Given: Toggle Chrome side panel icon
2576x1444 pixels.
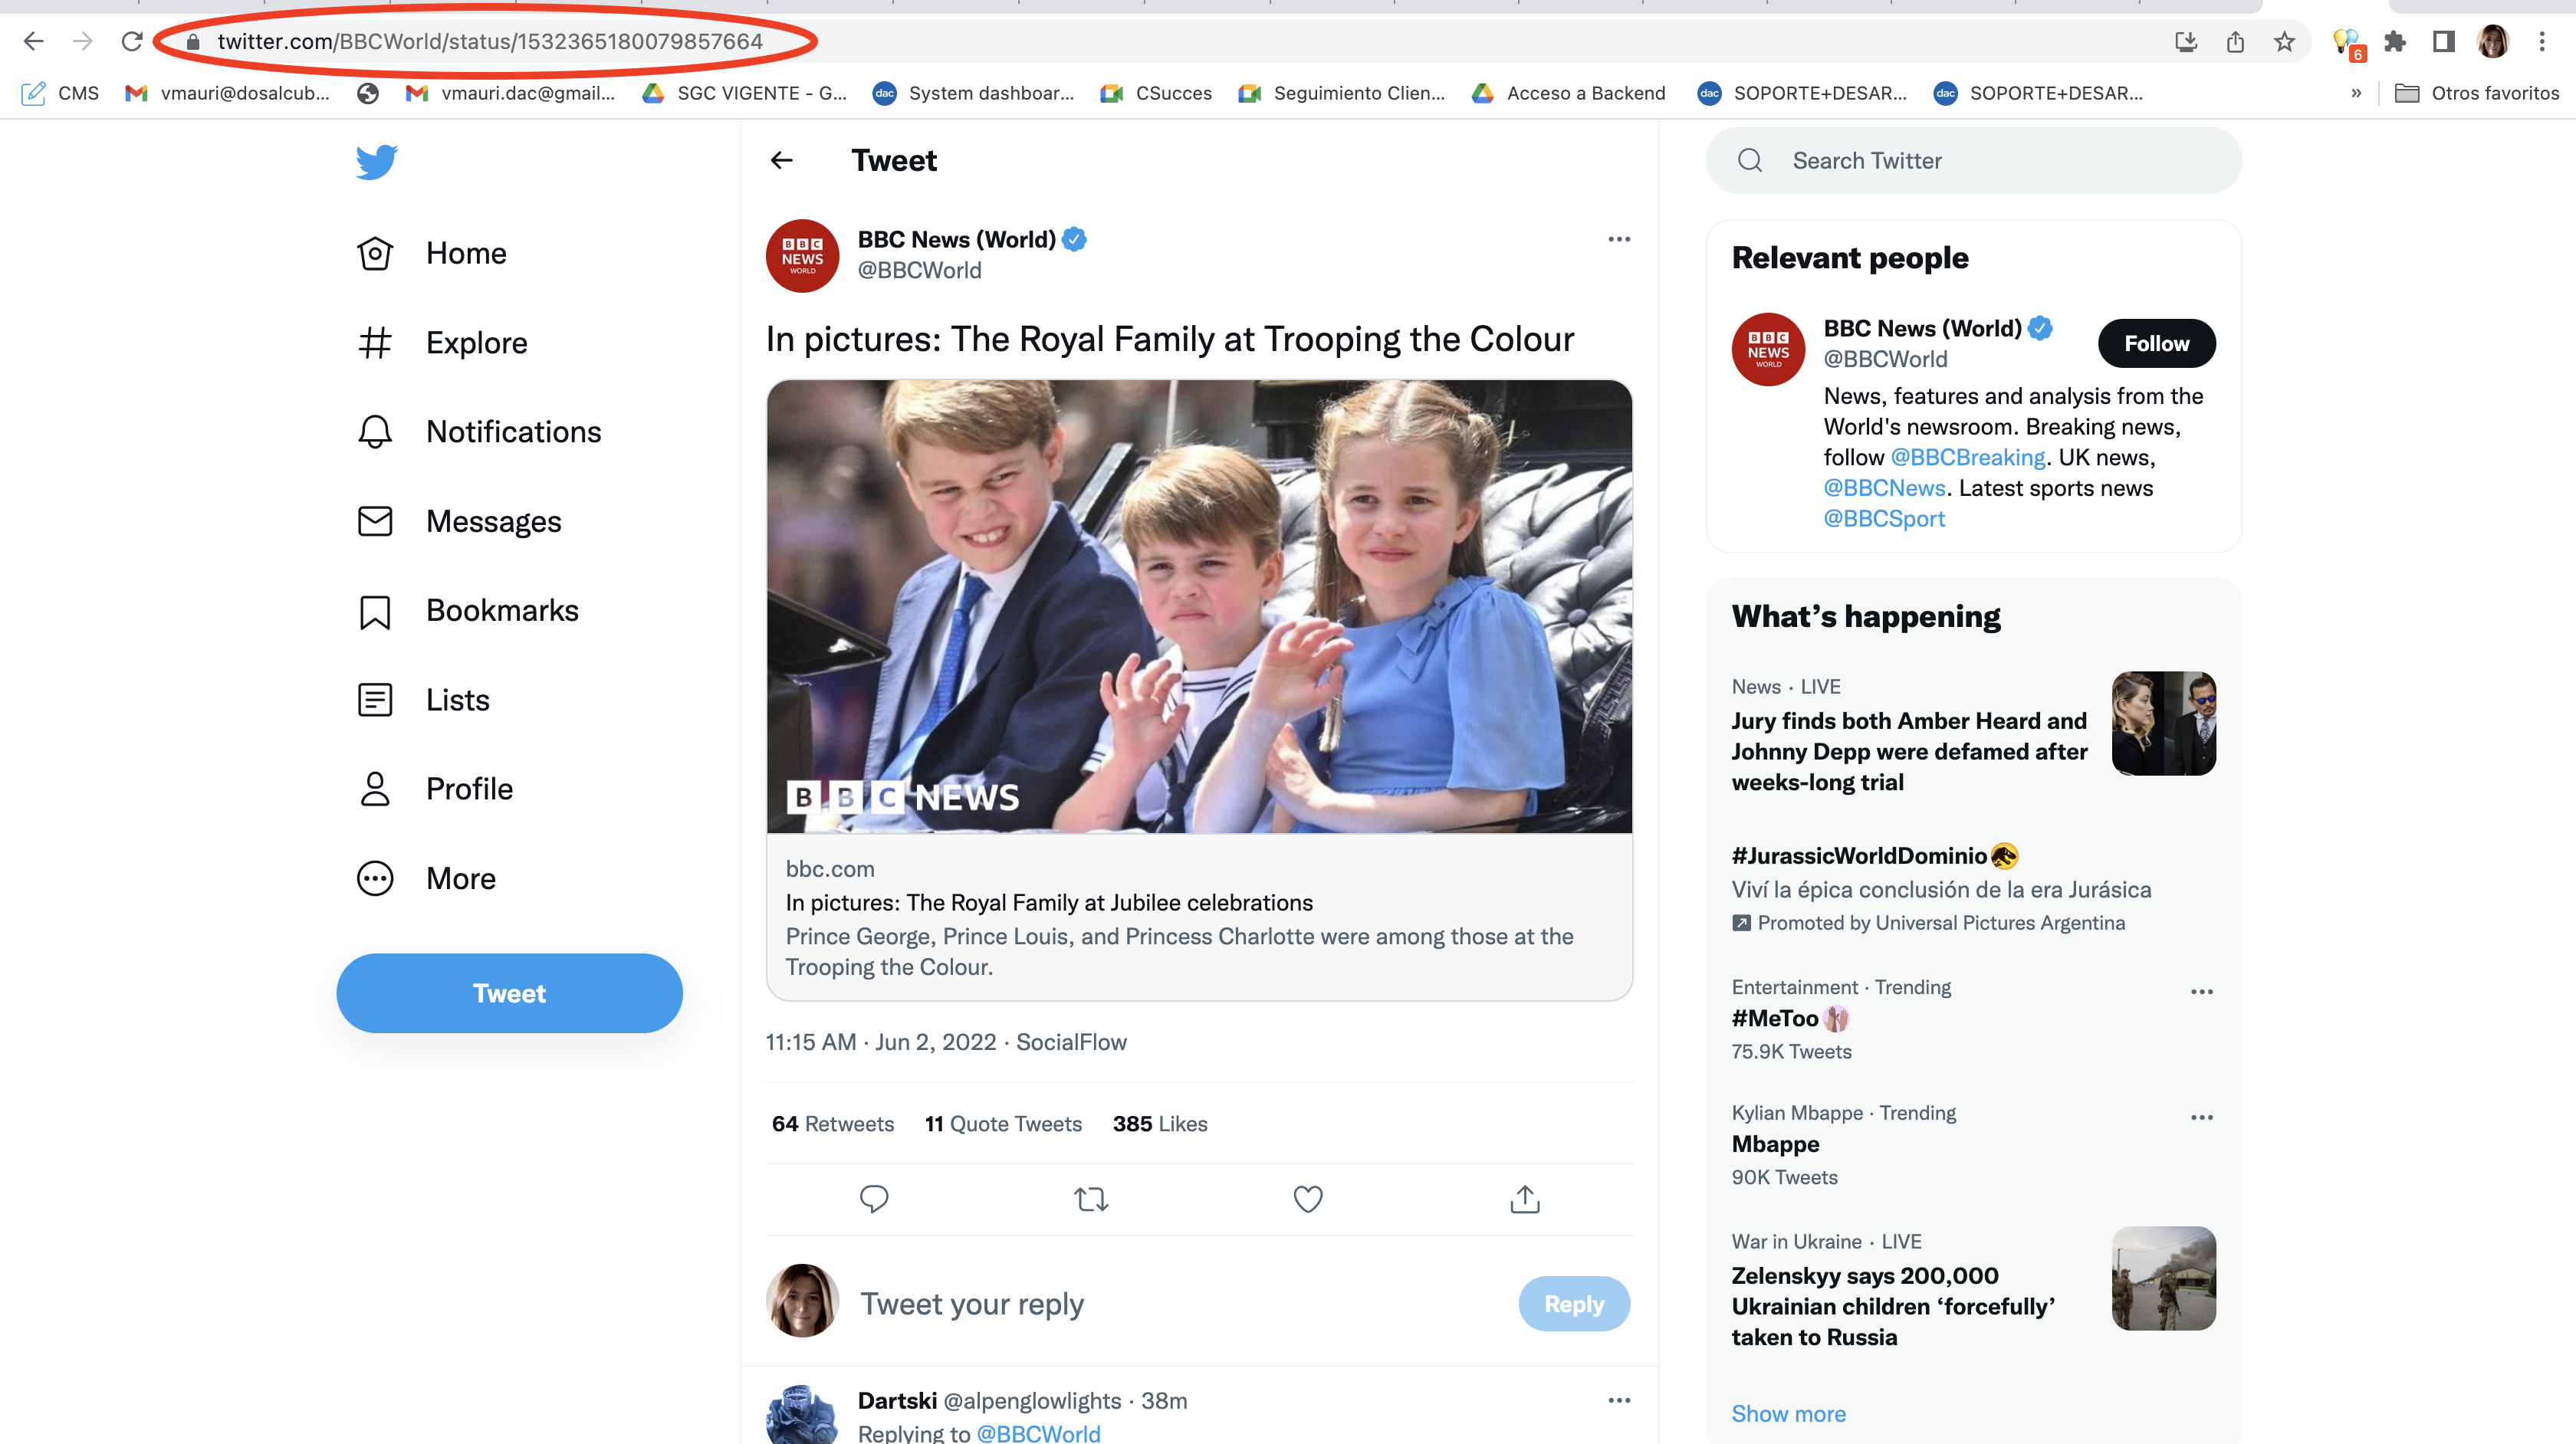Looking at the screenshot, I should coord(2443,42).
